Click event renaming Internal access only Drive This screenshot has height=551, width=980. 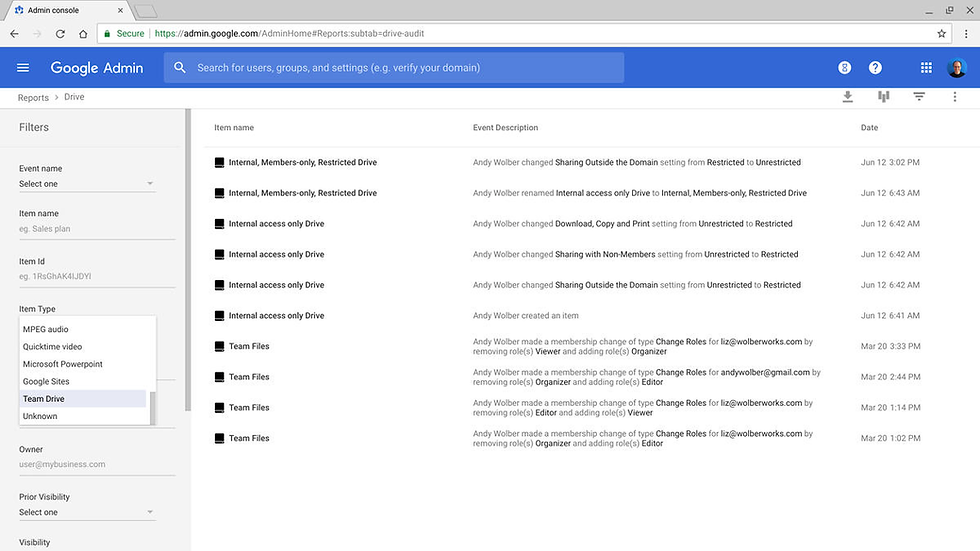tap(639, 193)
